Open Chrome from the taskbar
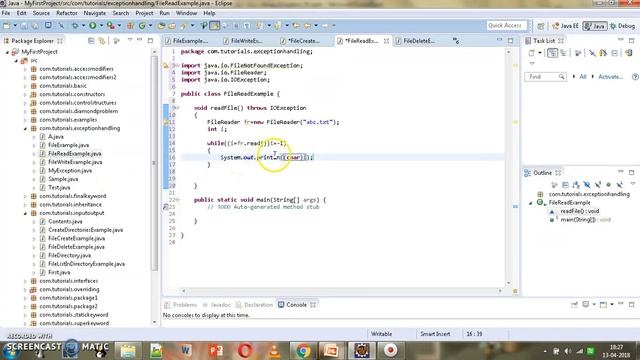This screenshot has width=640, height=360. pos(303,351)
